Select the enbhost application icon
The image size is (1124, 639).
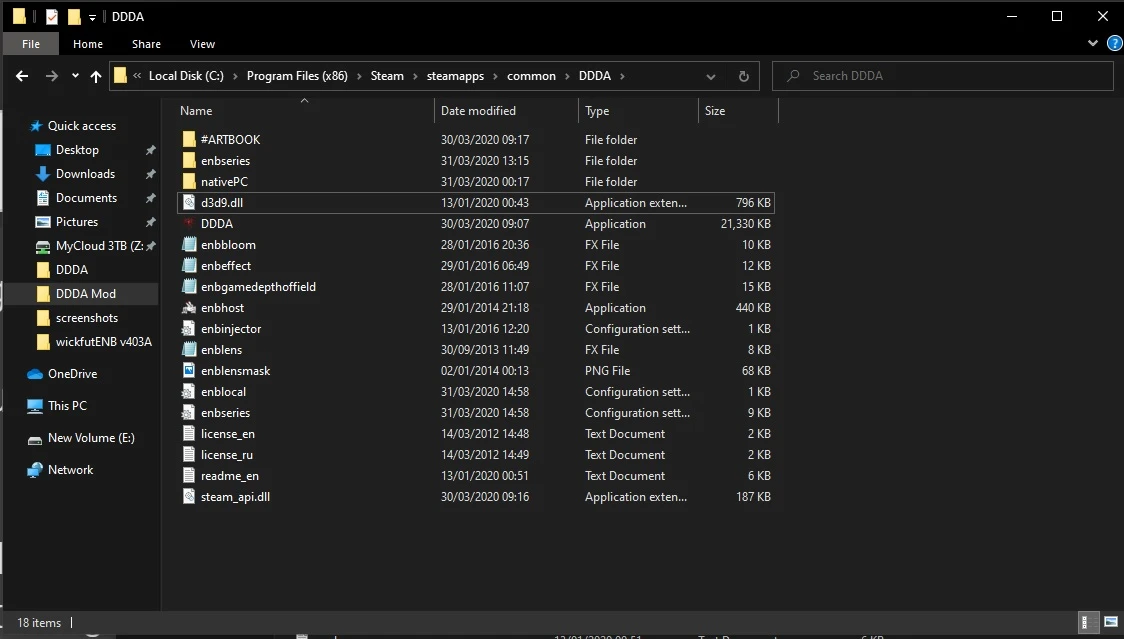click(x=189, y=308)
